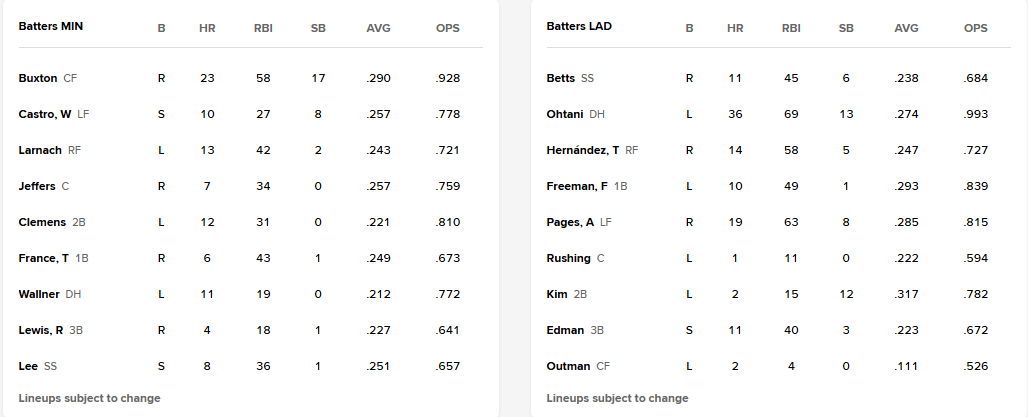The height and width of the screenshot is (417, 1028).
Task: Select Larnach from the MIN batters
Action: pyautogui.click(x=40, y=150)
